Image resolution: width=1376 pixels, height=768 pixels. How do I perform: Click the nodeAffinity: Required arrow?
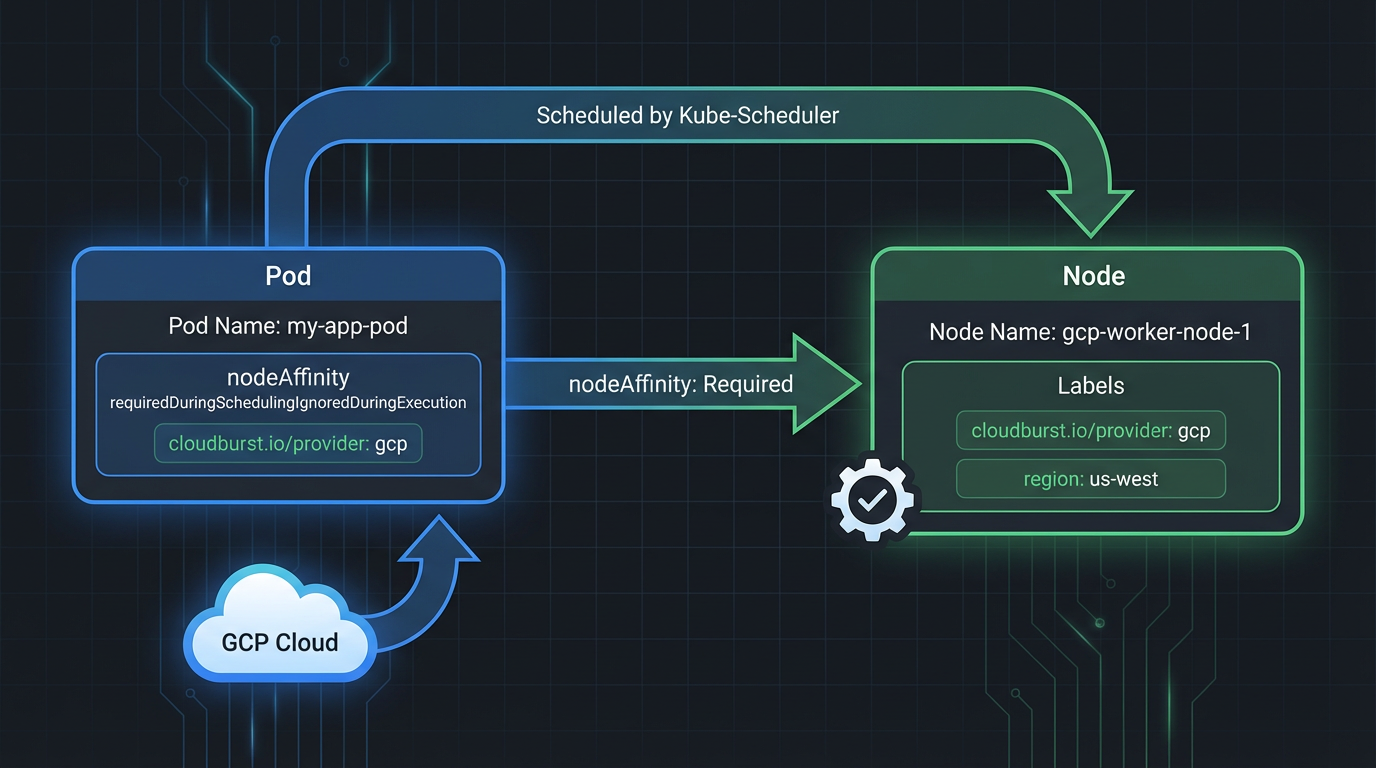tap(680, 384)
